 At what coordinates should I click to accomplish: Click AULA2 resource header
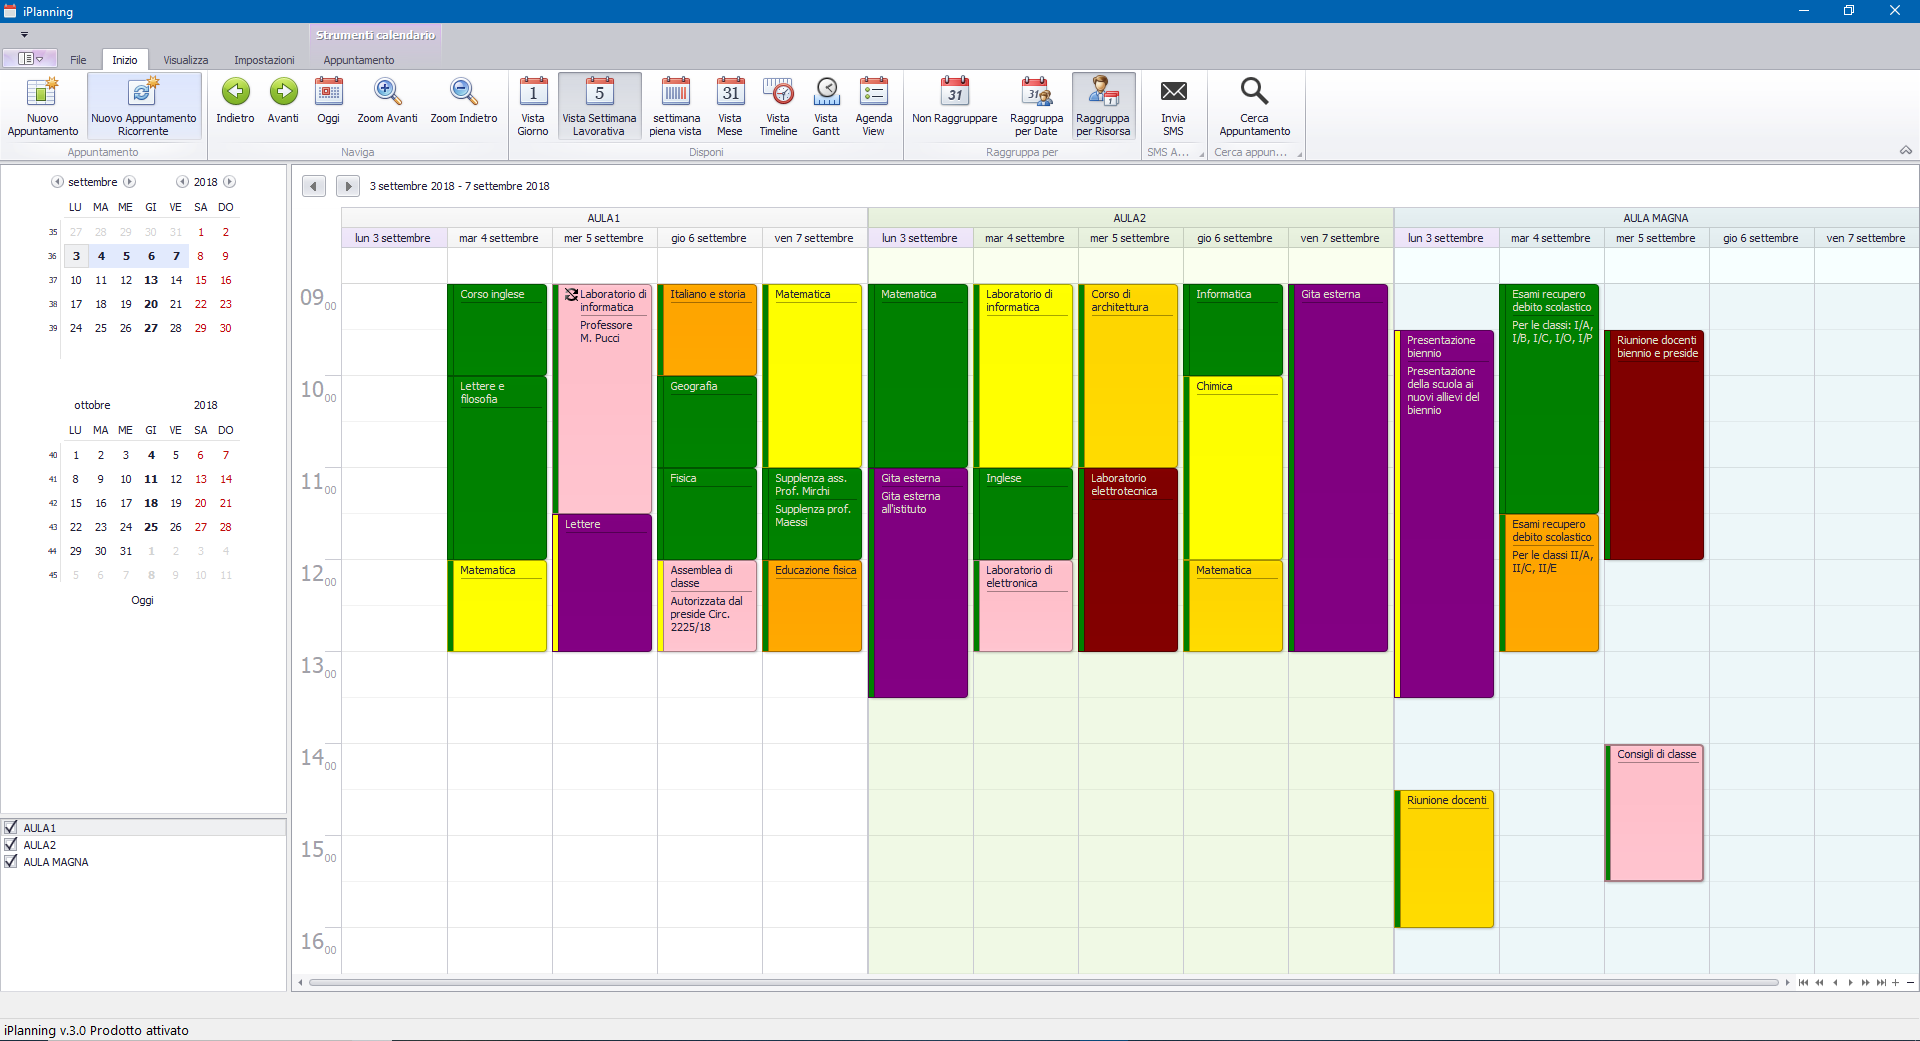(x=1130, y=218)
